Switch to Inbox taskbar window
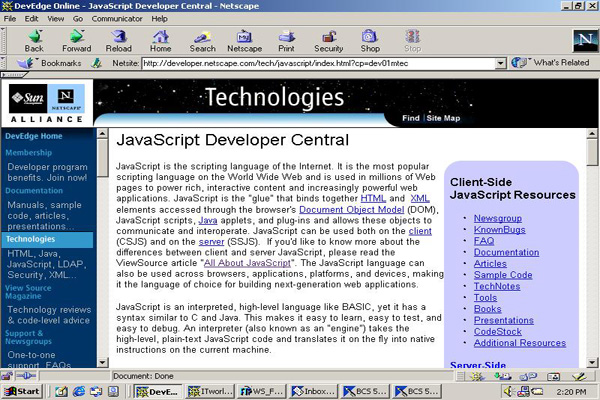The width and height of the screenshot is (600, 400). pos(313,391)
